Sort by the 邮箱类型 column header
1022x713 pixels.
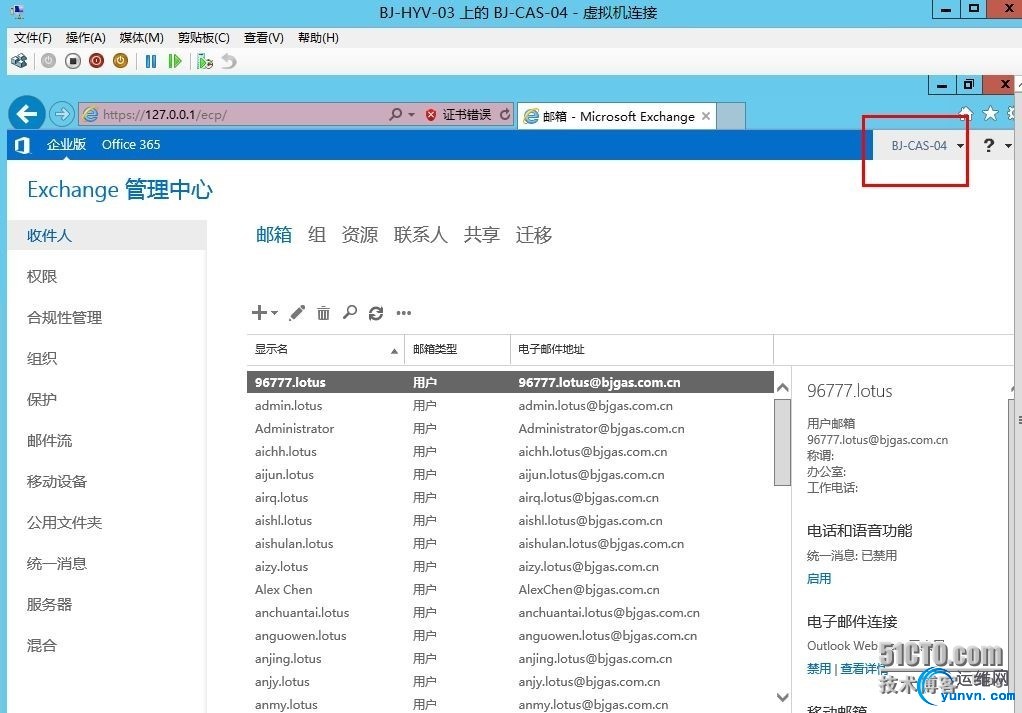tap(458, 349)
